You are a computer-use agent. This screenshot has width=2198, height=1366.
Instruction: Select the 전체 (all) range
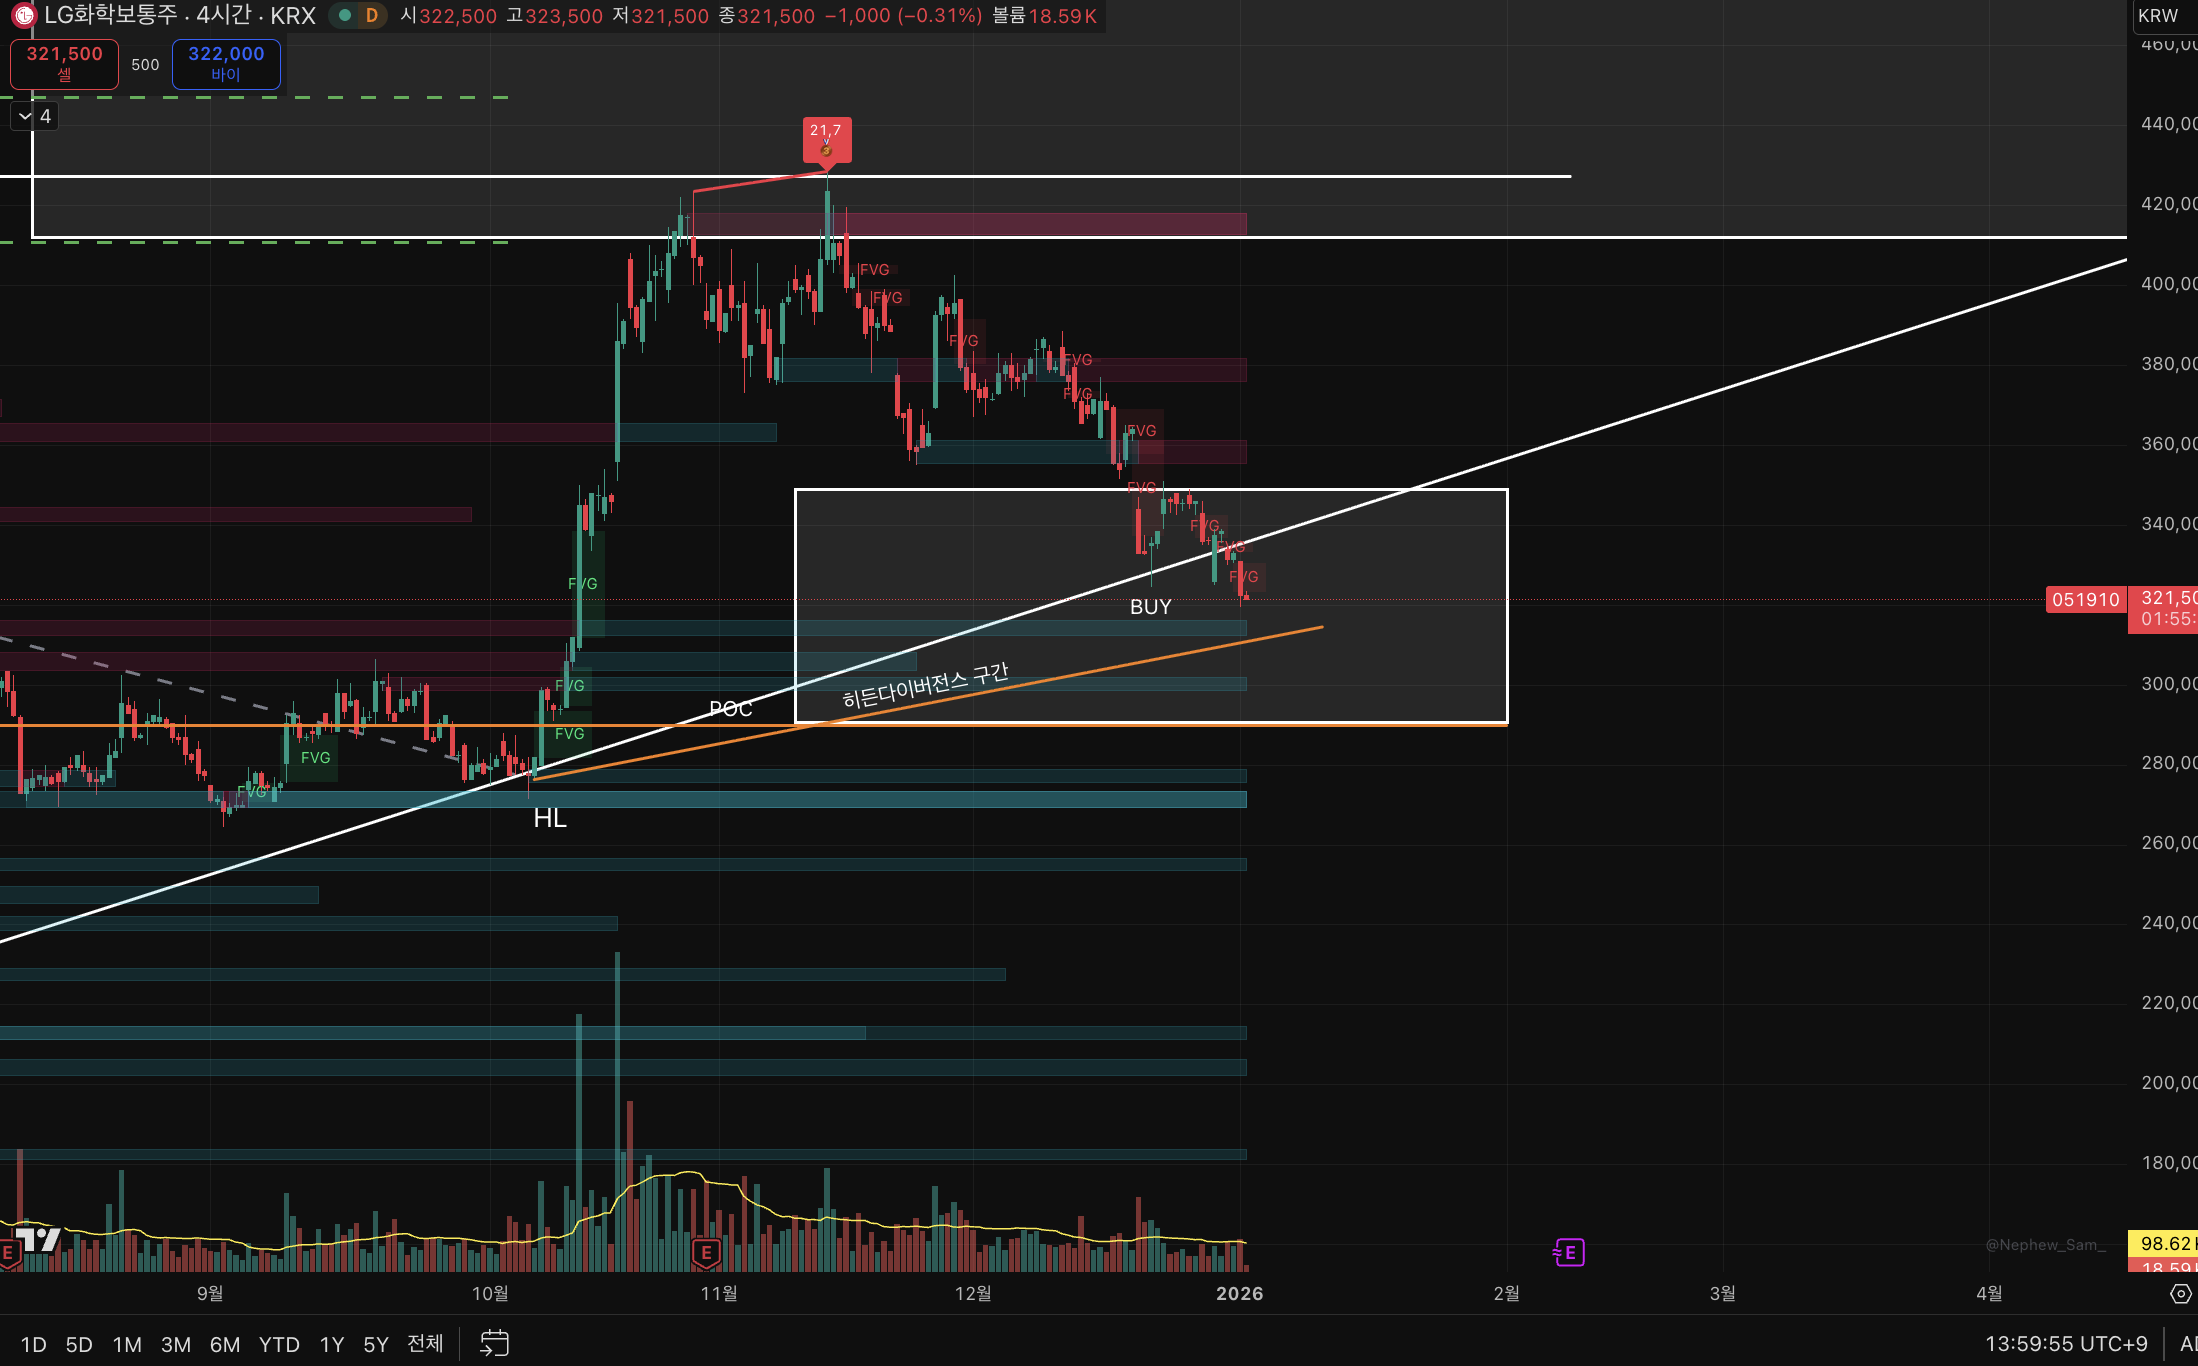[x=425, y=1343]
